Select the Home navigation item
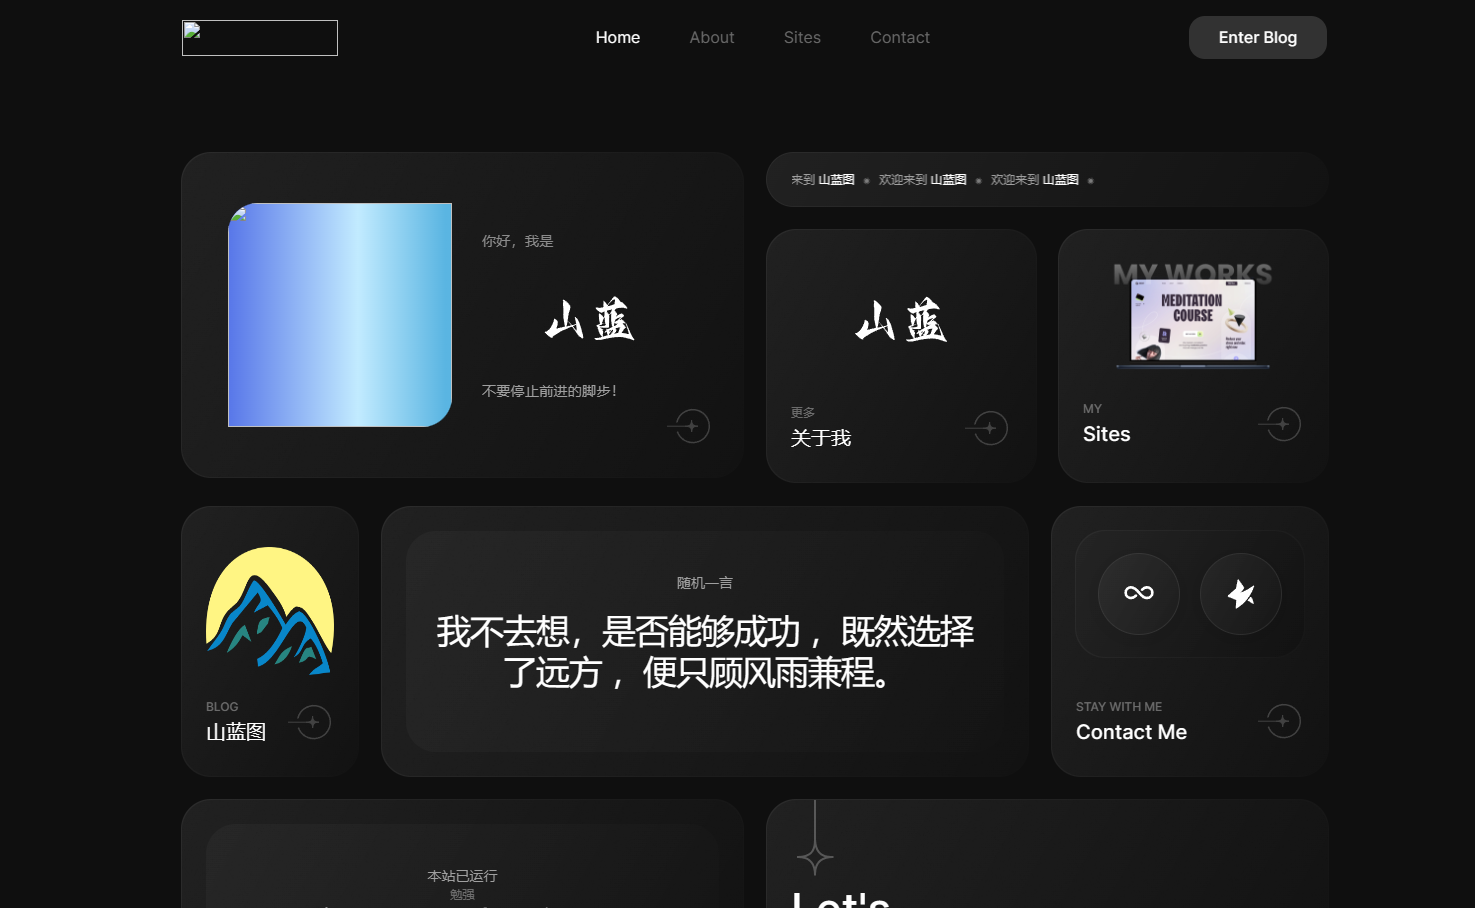The width and height of the screenshot is (1475, 908). pos(617,37)
